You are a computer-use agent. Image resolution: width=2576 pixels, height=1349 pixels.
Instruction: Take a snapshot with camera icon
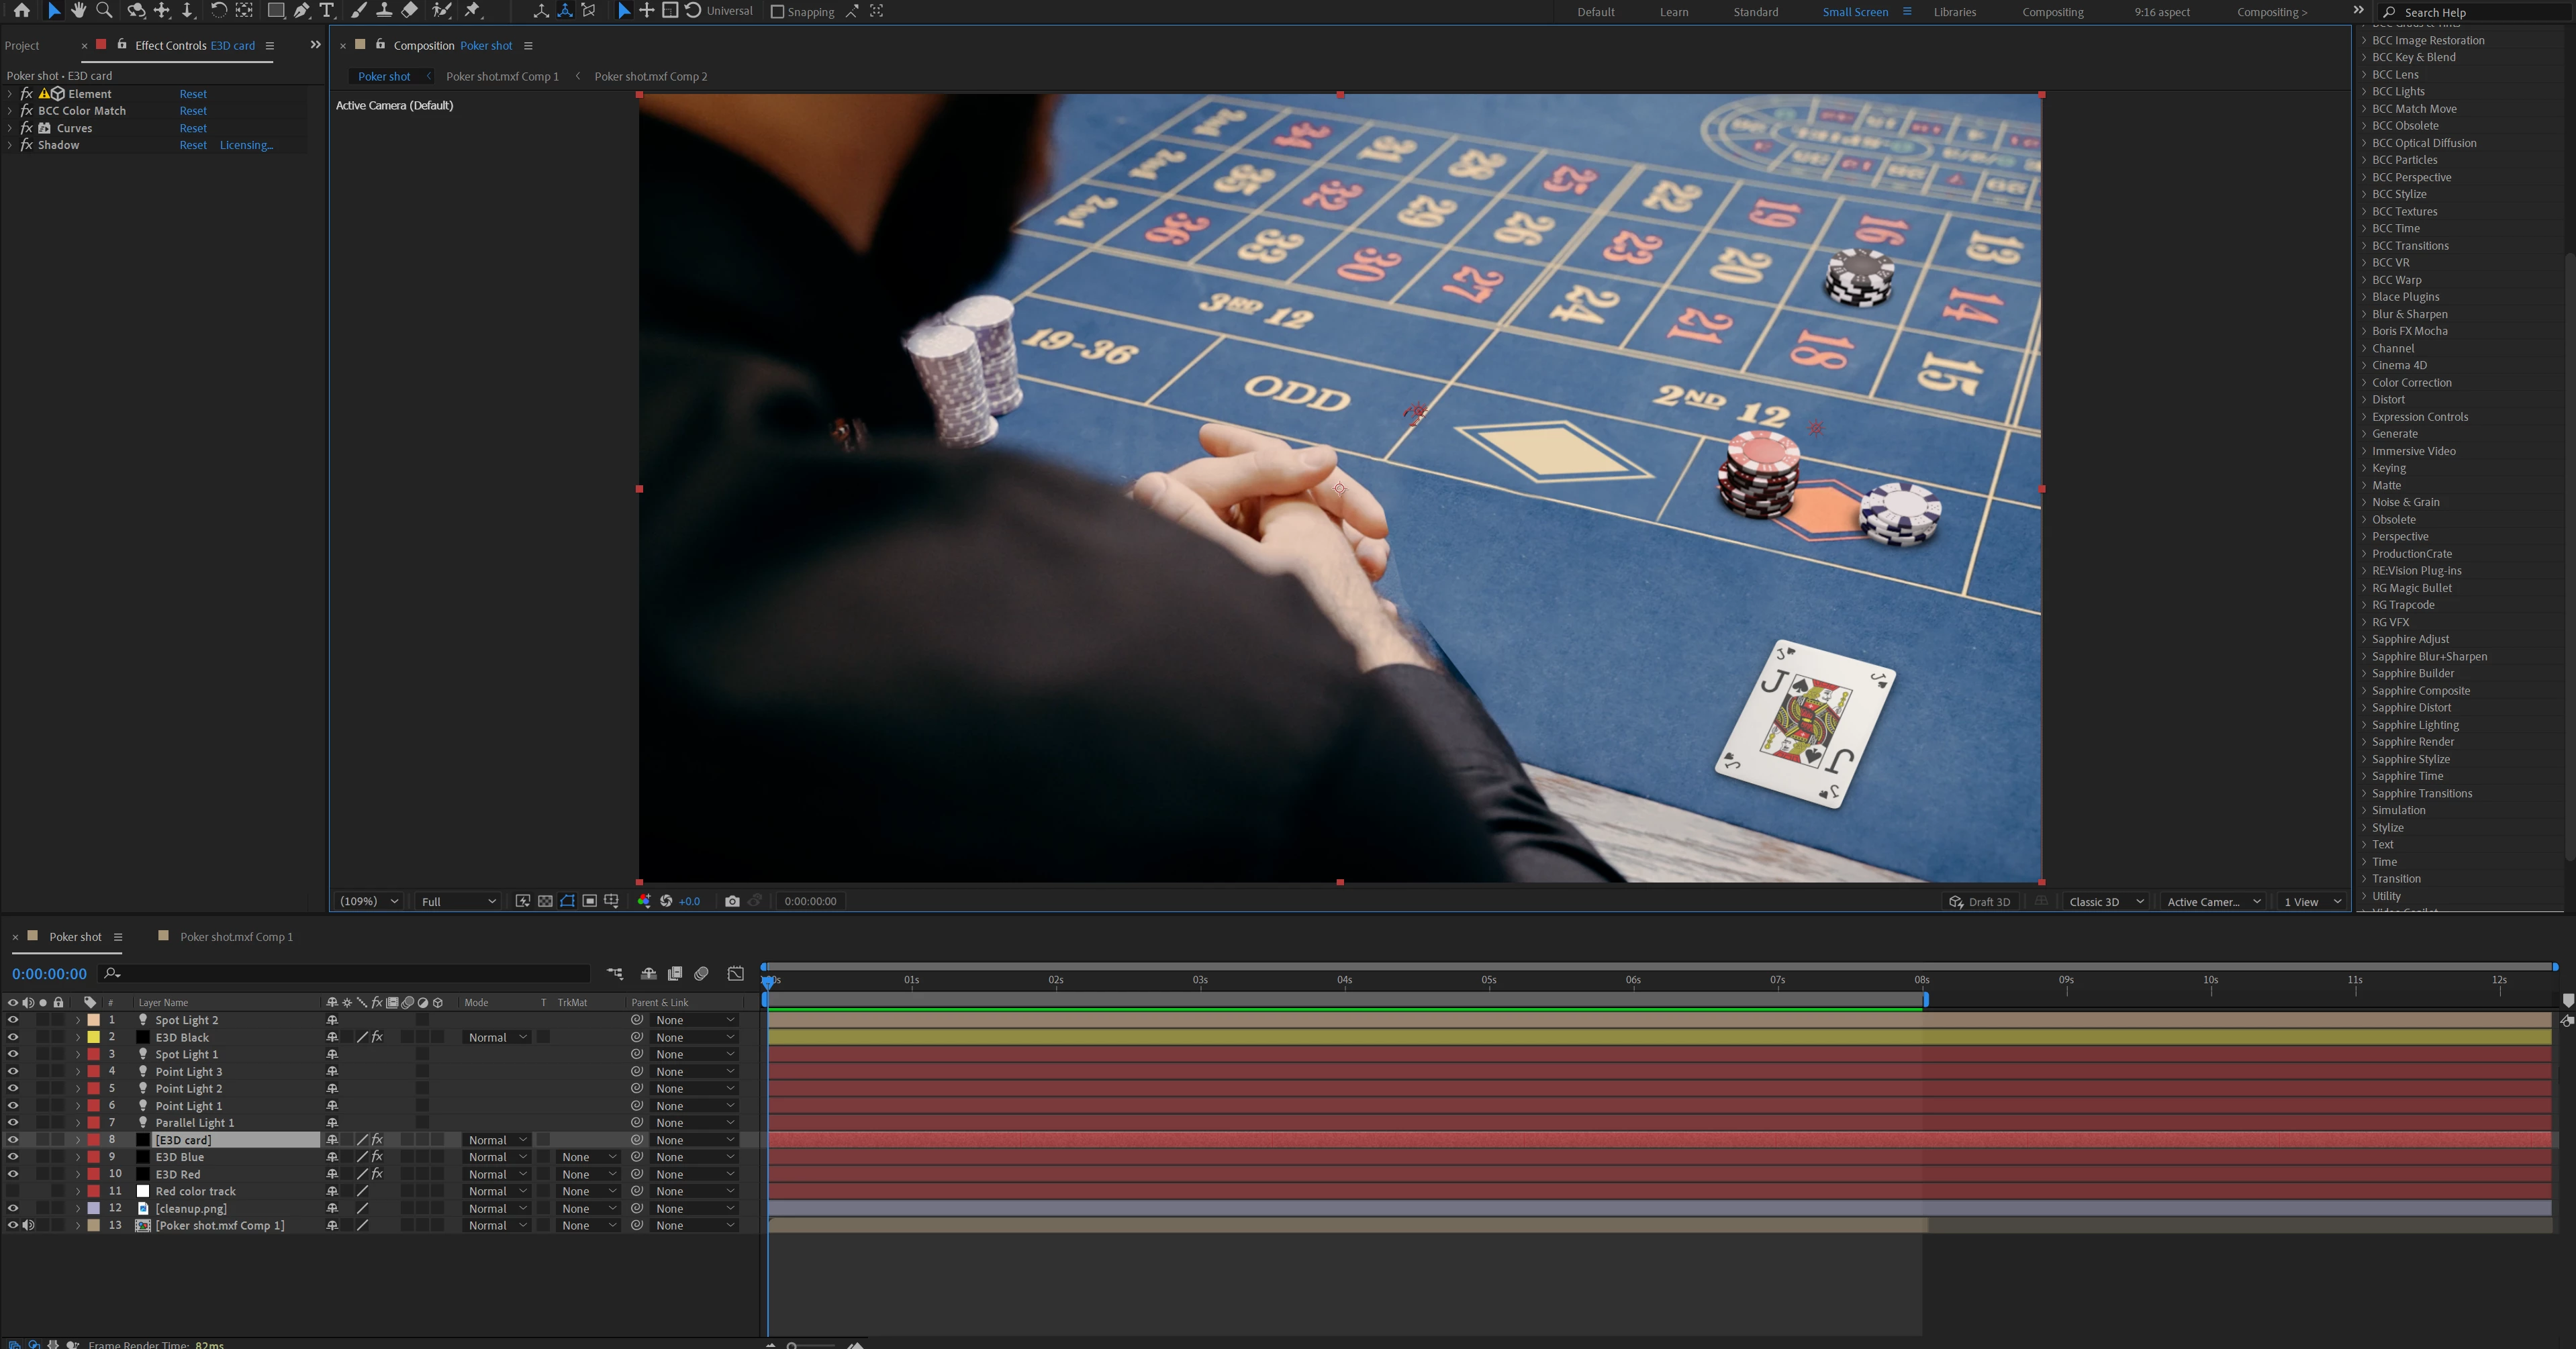coord(732,901)
